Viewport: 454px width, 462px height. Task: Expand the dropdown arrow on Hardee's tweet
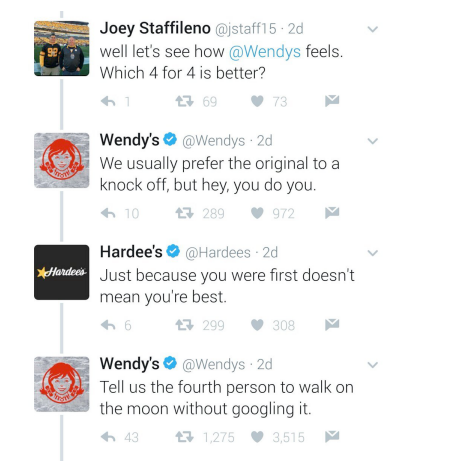(372, 253)
